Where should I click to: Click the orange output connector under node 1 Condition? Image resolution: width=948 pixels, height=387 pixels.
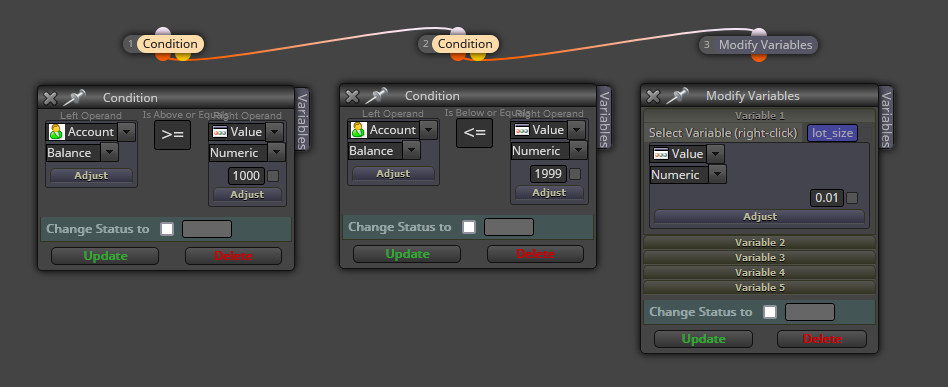(x=163, y=56)
